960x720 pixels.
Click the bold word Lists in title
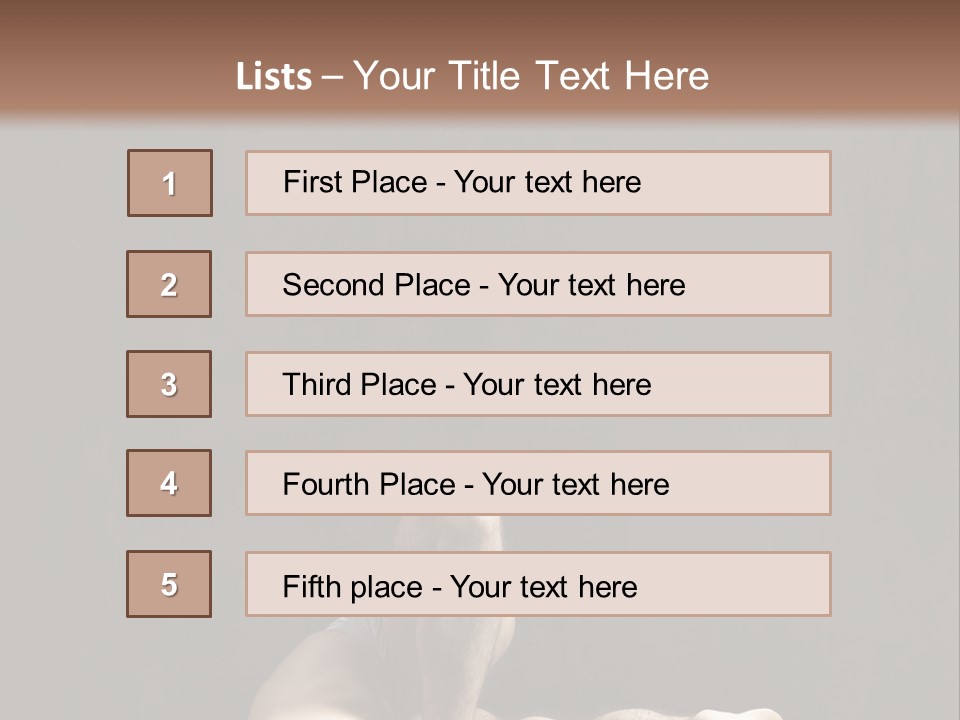click(x=274, y=77)
